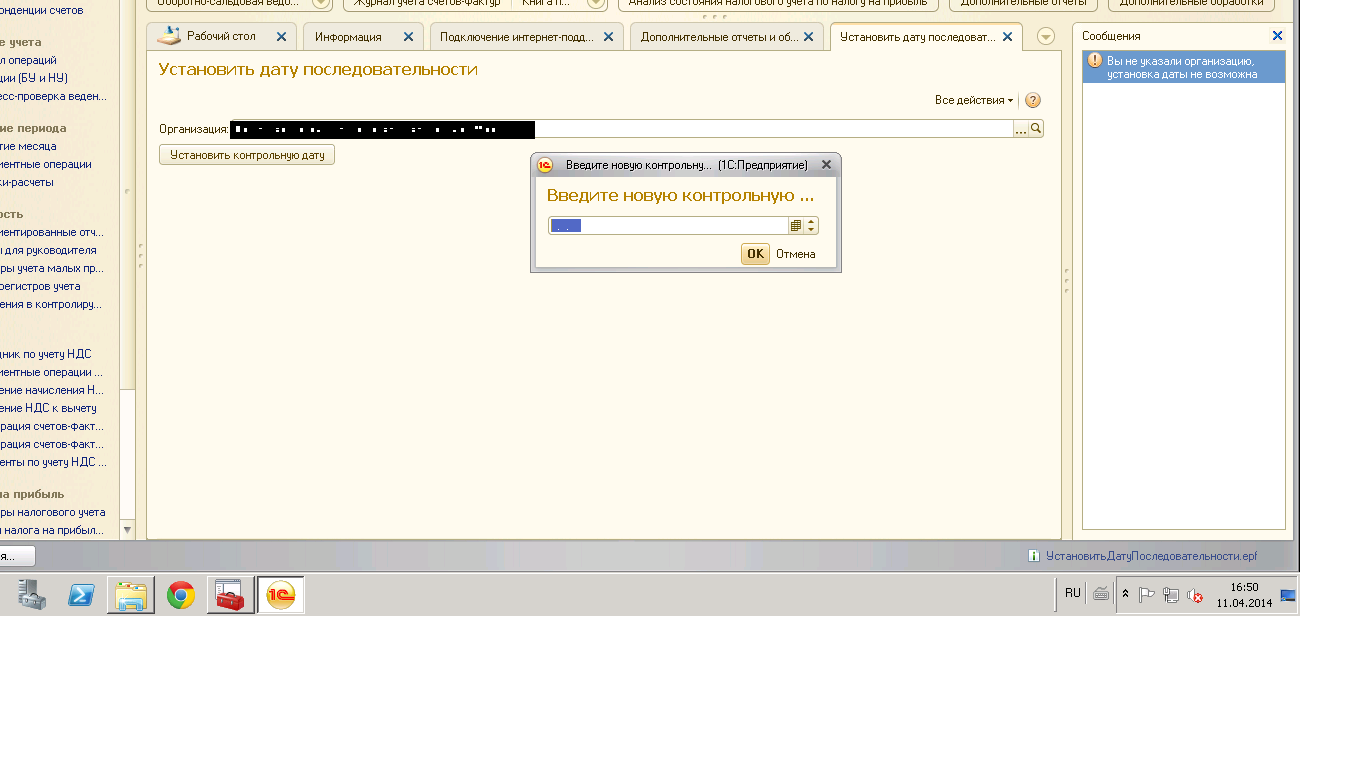
Task: Expand the open tabs list arrow
Action: click(x=1046, y=37)
